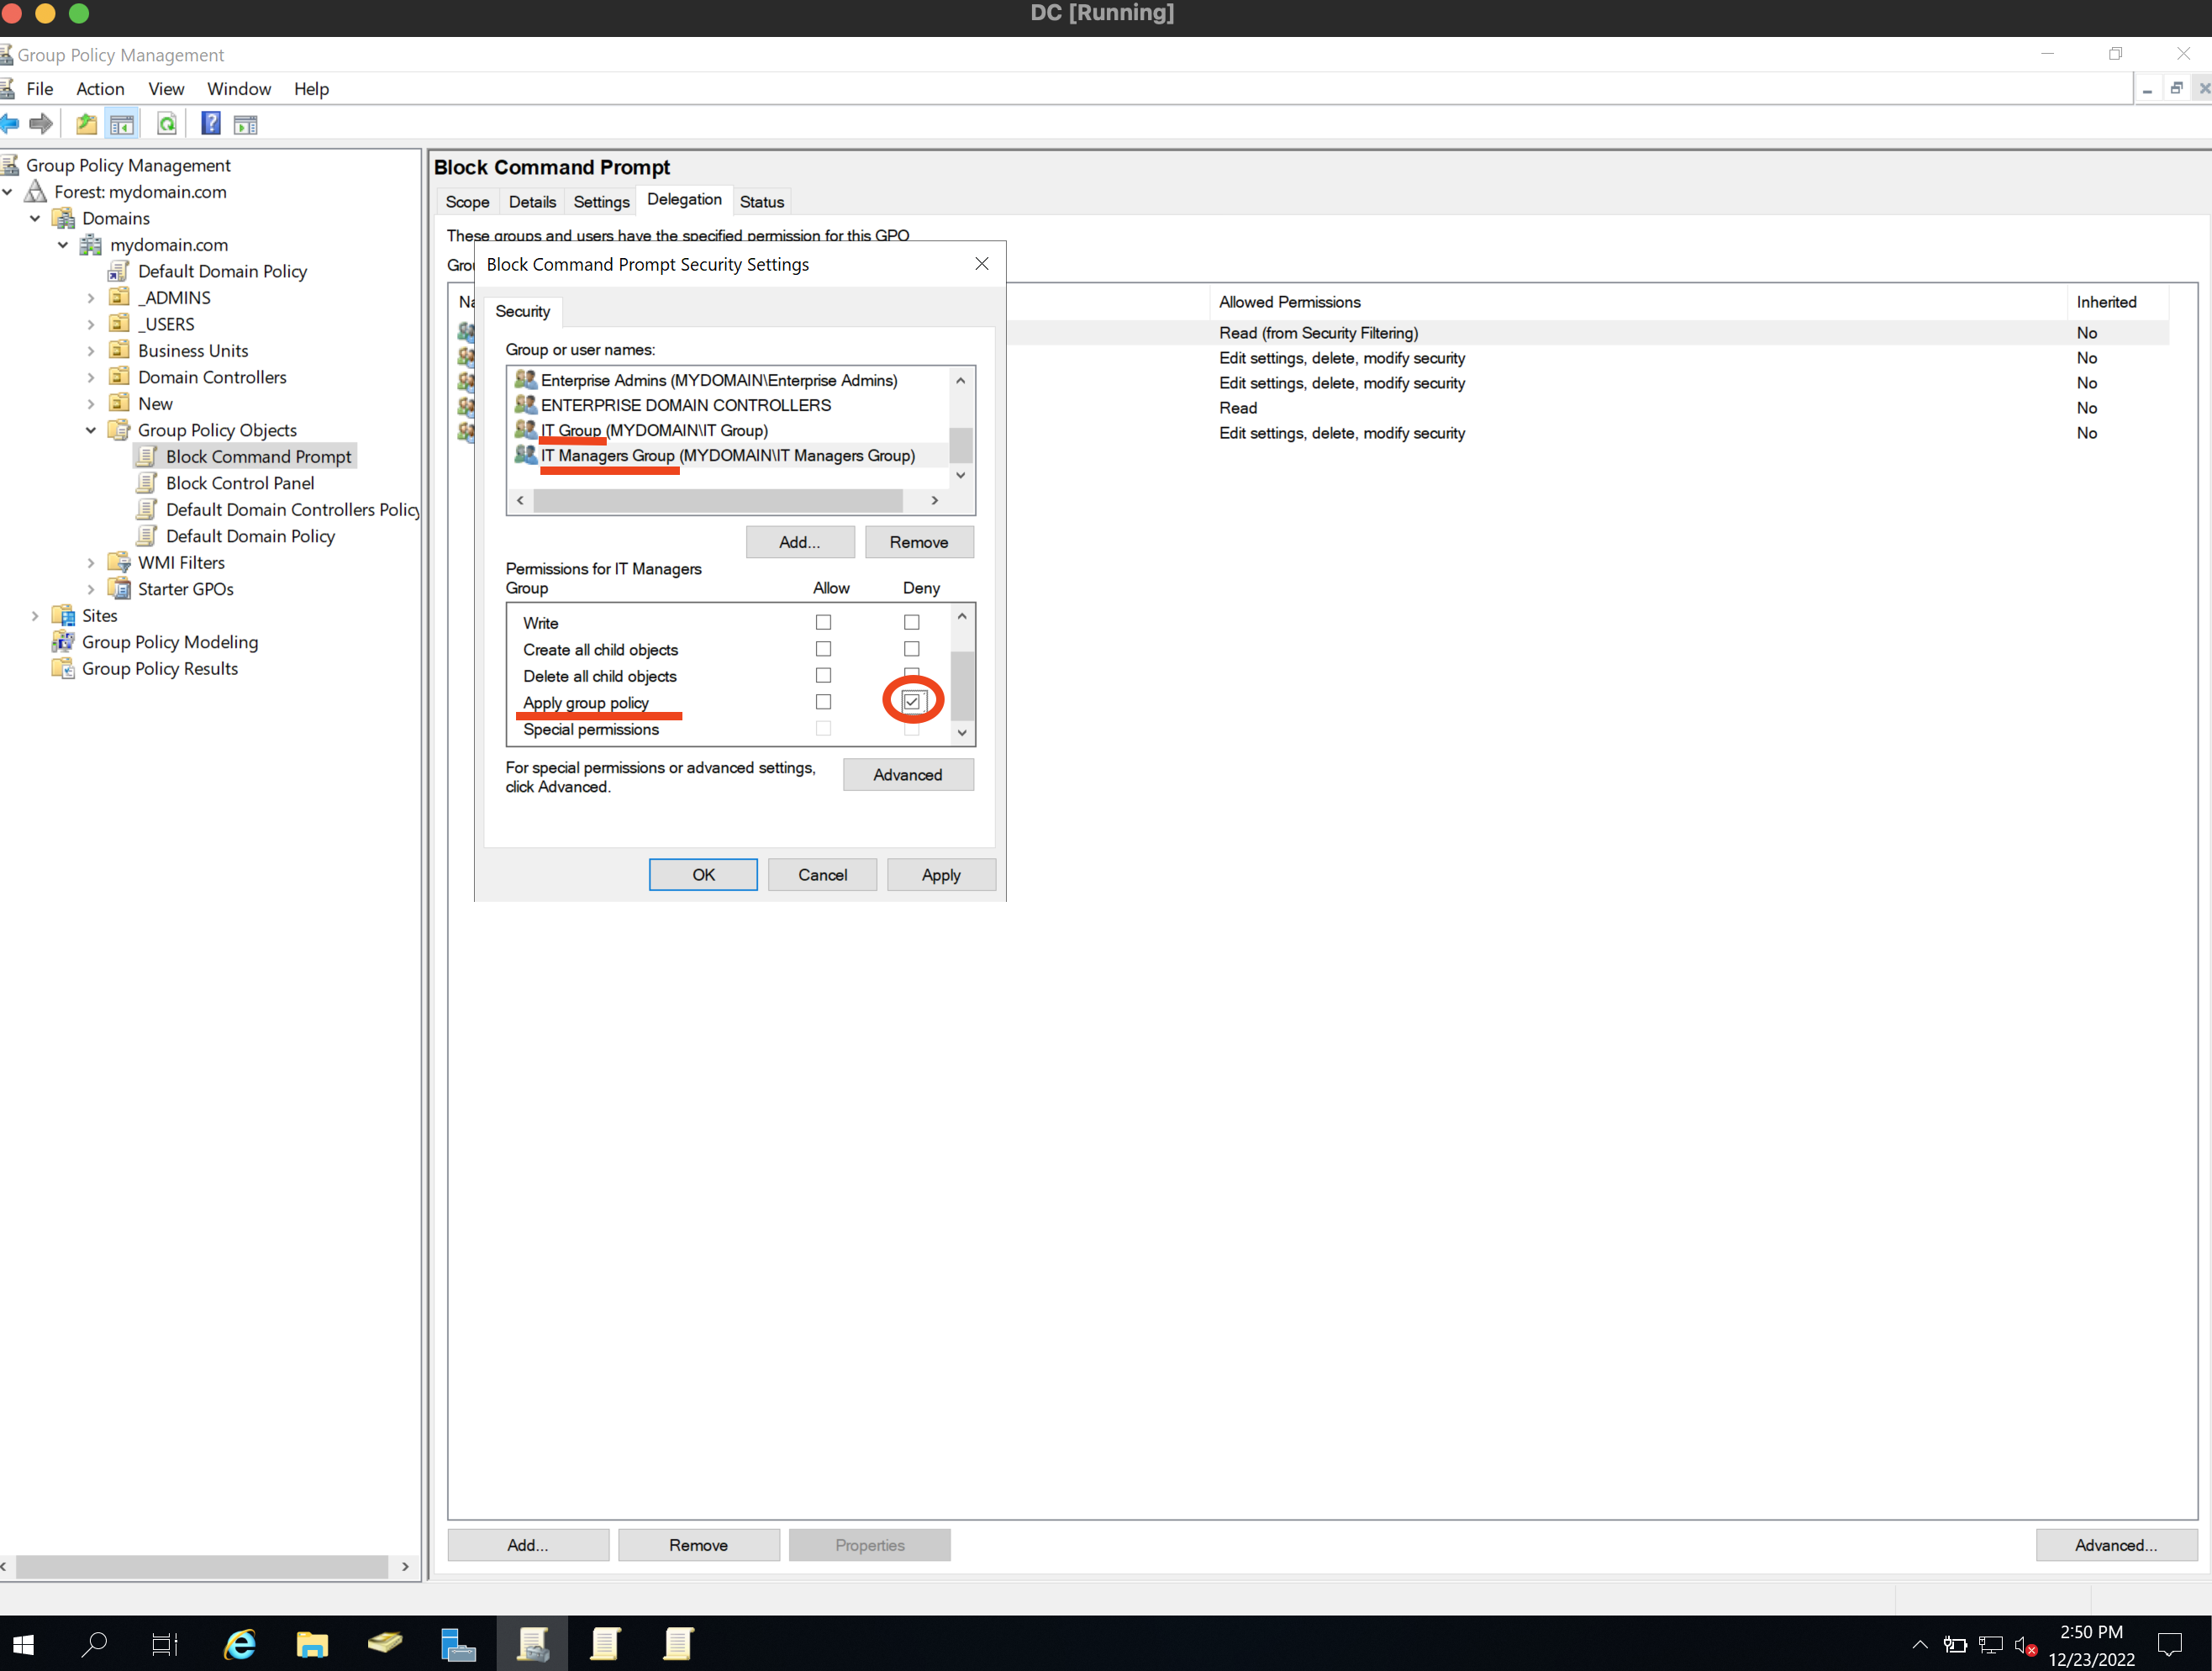This screenshot has height=1671, width=2212.
Task: Check Deny for Create all child objects
Action: point(912,649)
